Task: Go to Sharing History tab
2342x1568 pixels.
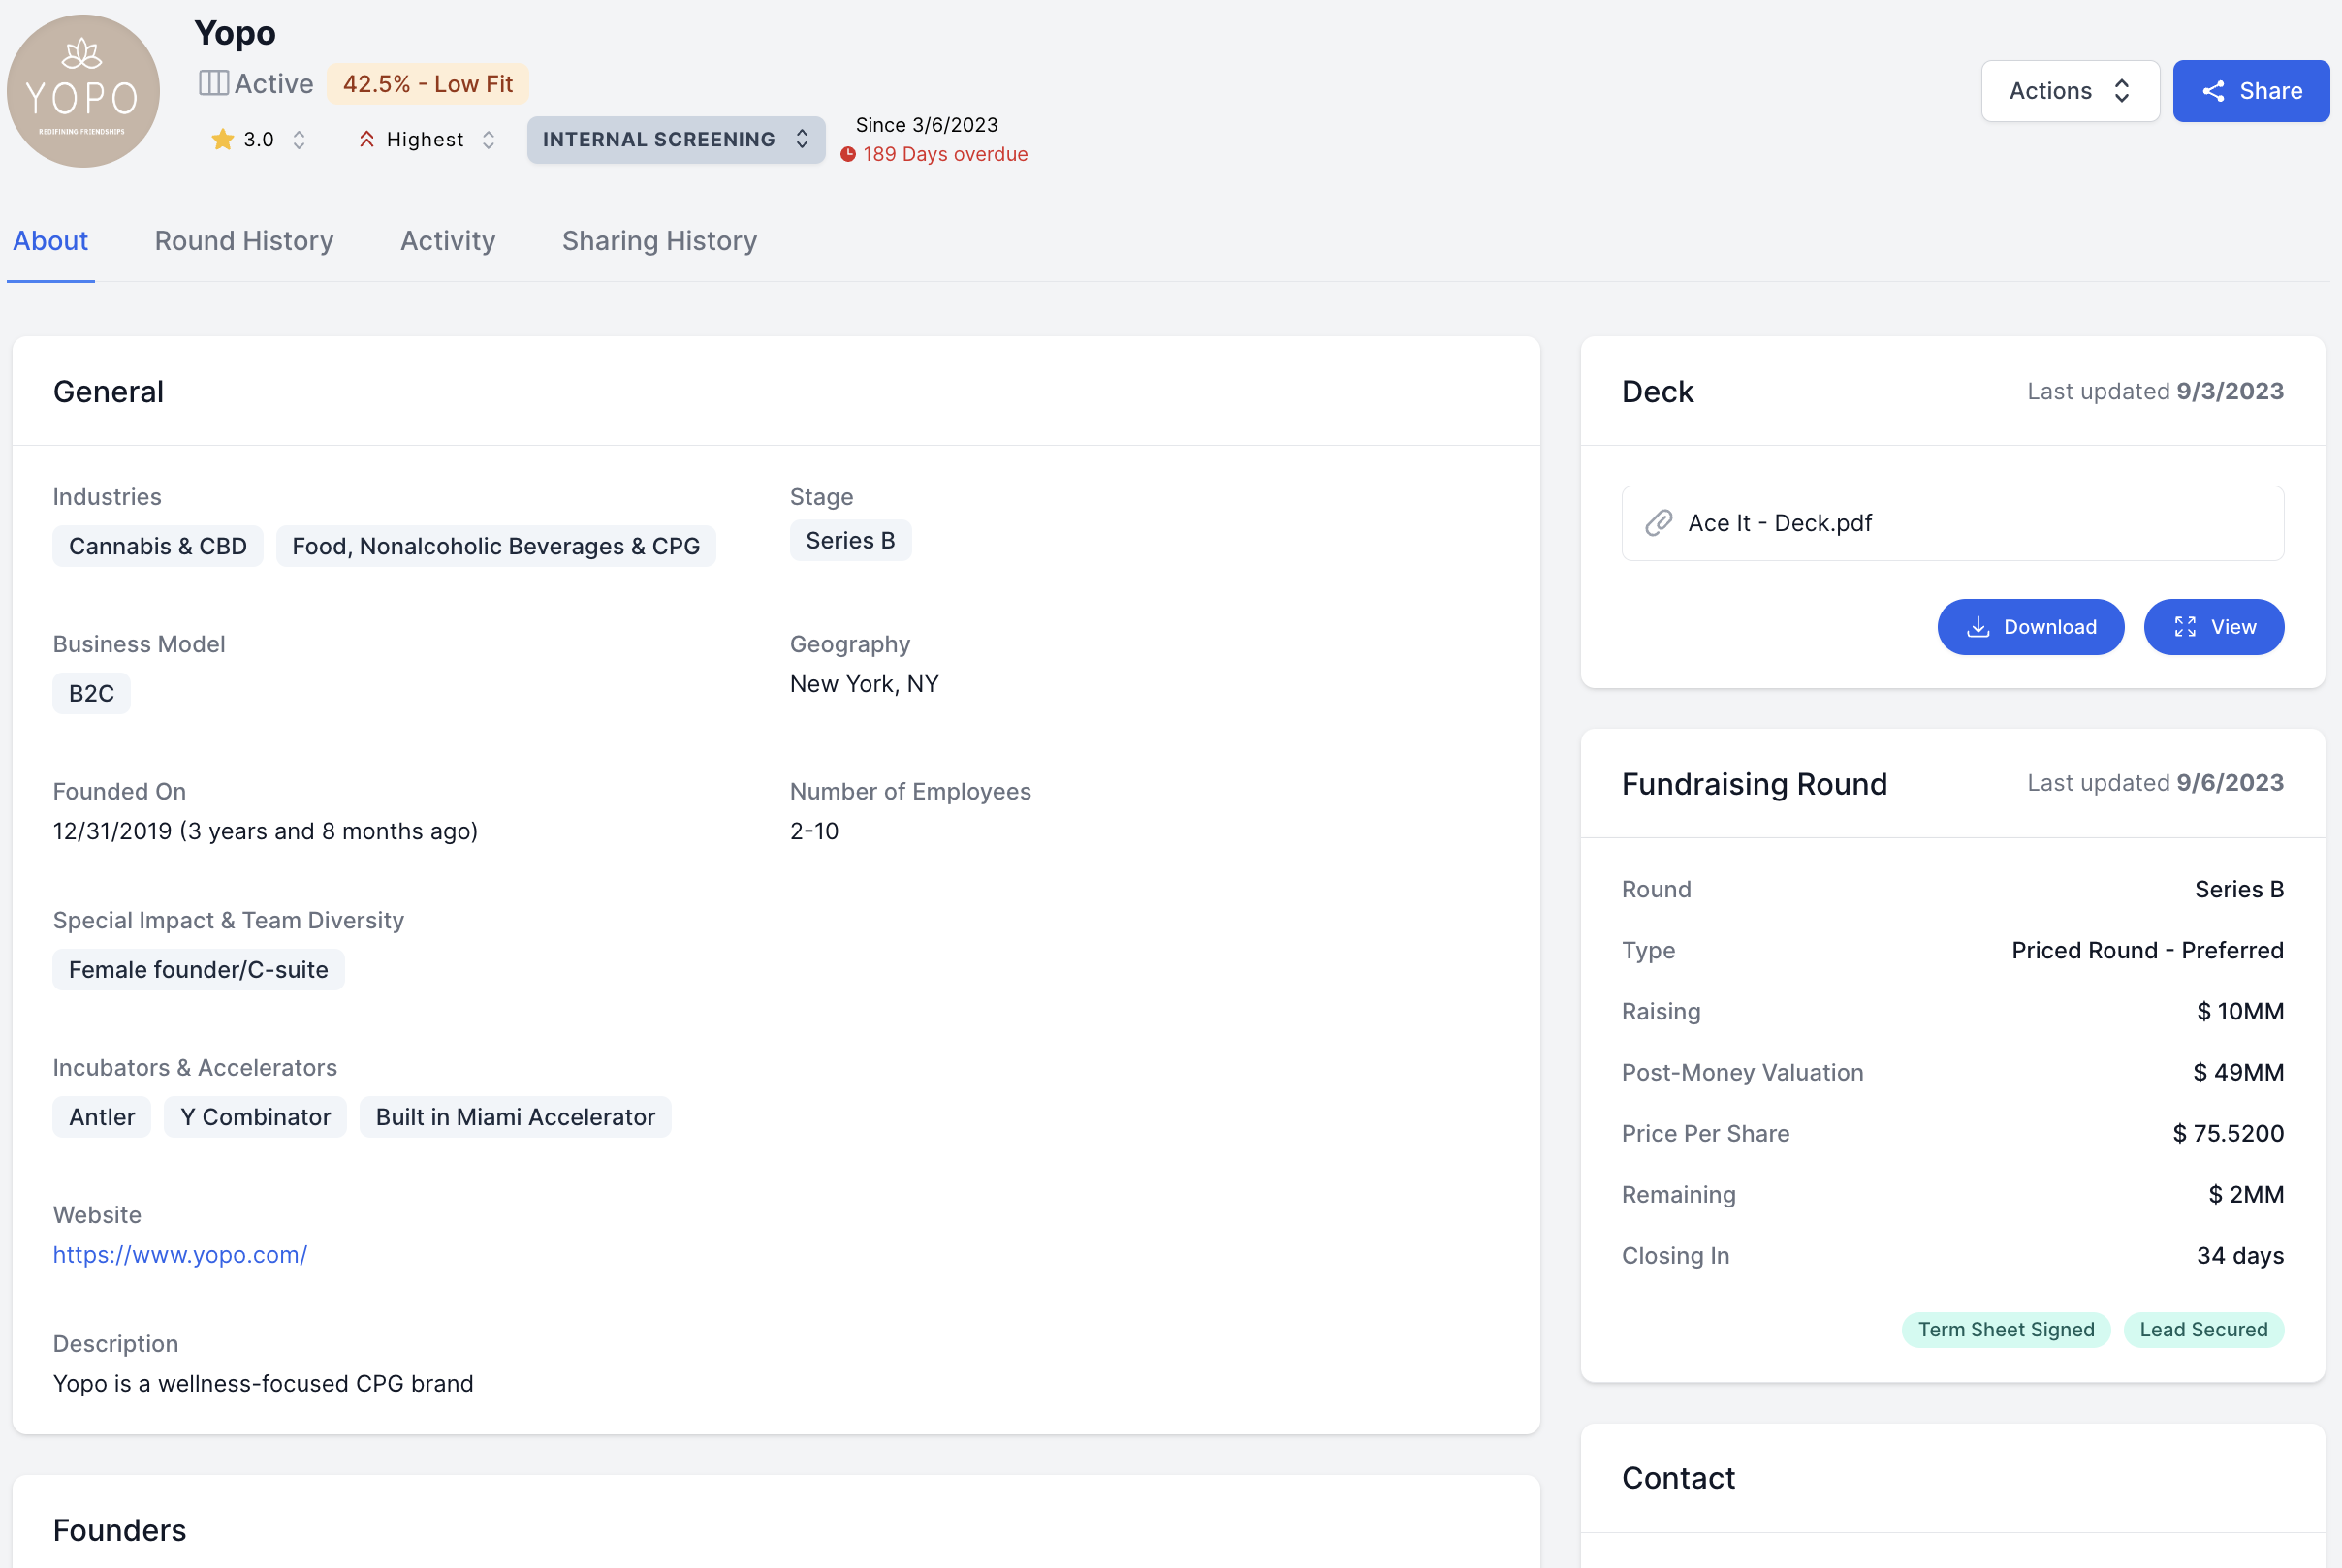Action: tap(659, 241)
